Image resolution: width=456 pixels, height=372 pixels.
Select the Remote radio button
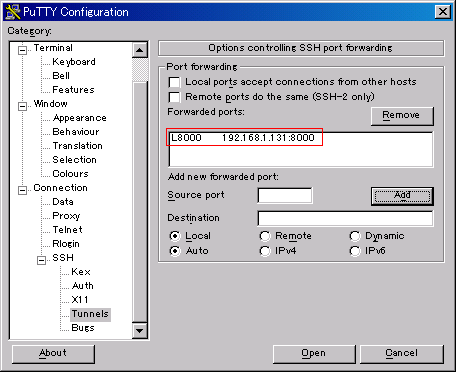(x=265, y=236)
